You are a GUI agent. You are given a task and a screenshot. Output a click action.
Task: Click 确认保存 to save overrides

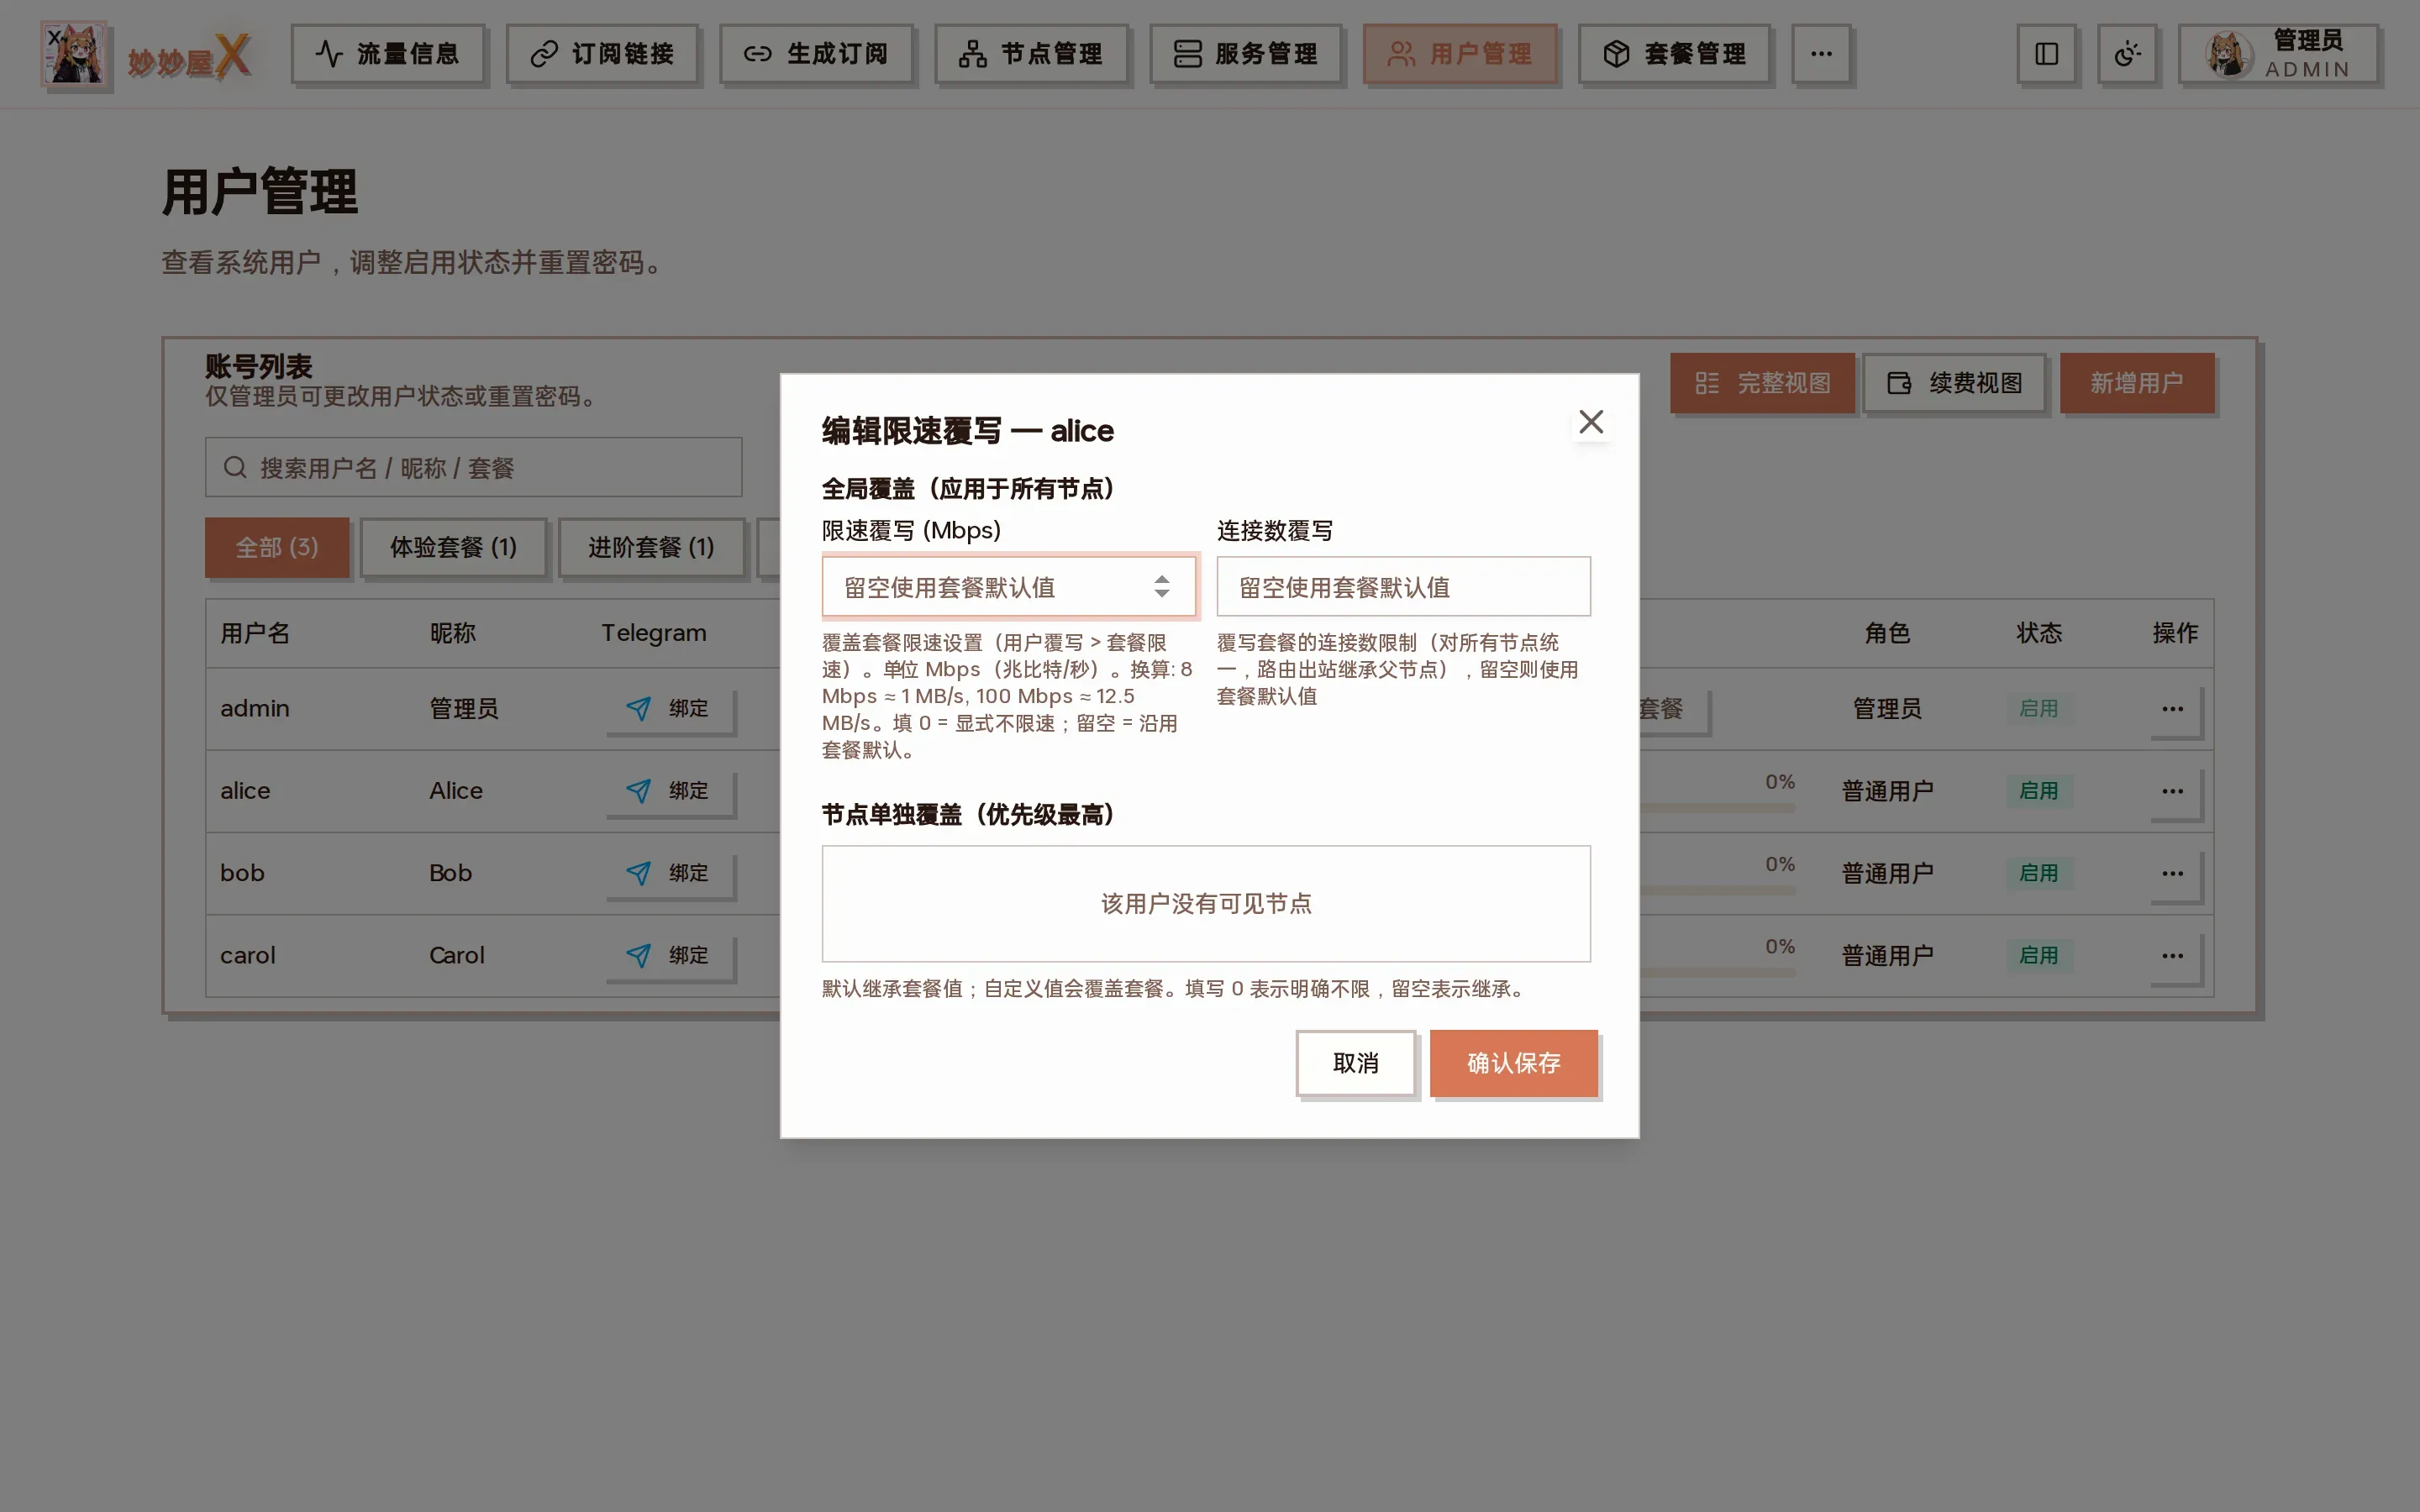(x=1513, y=1063)
